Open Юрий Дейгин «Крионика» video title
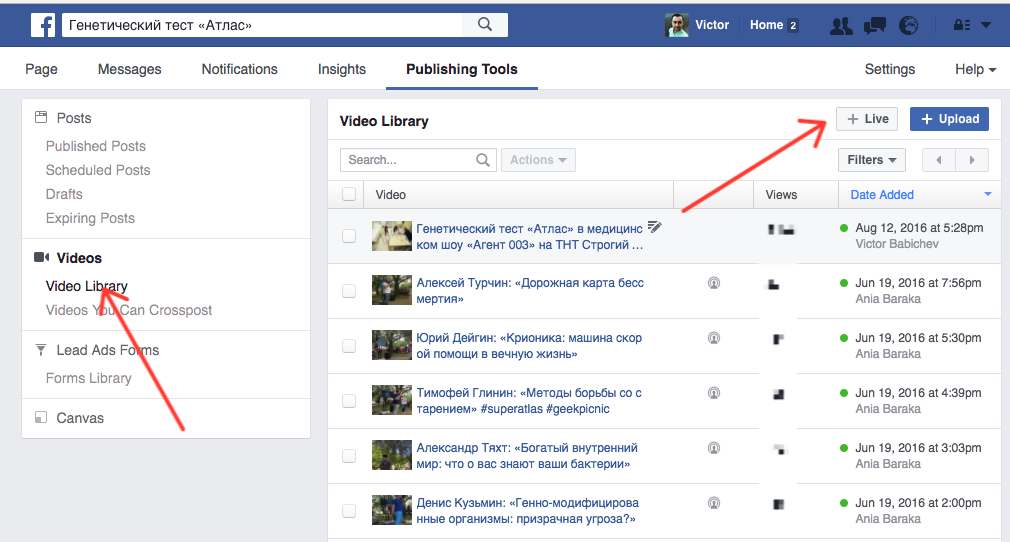 point(529,345)
